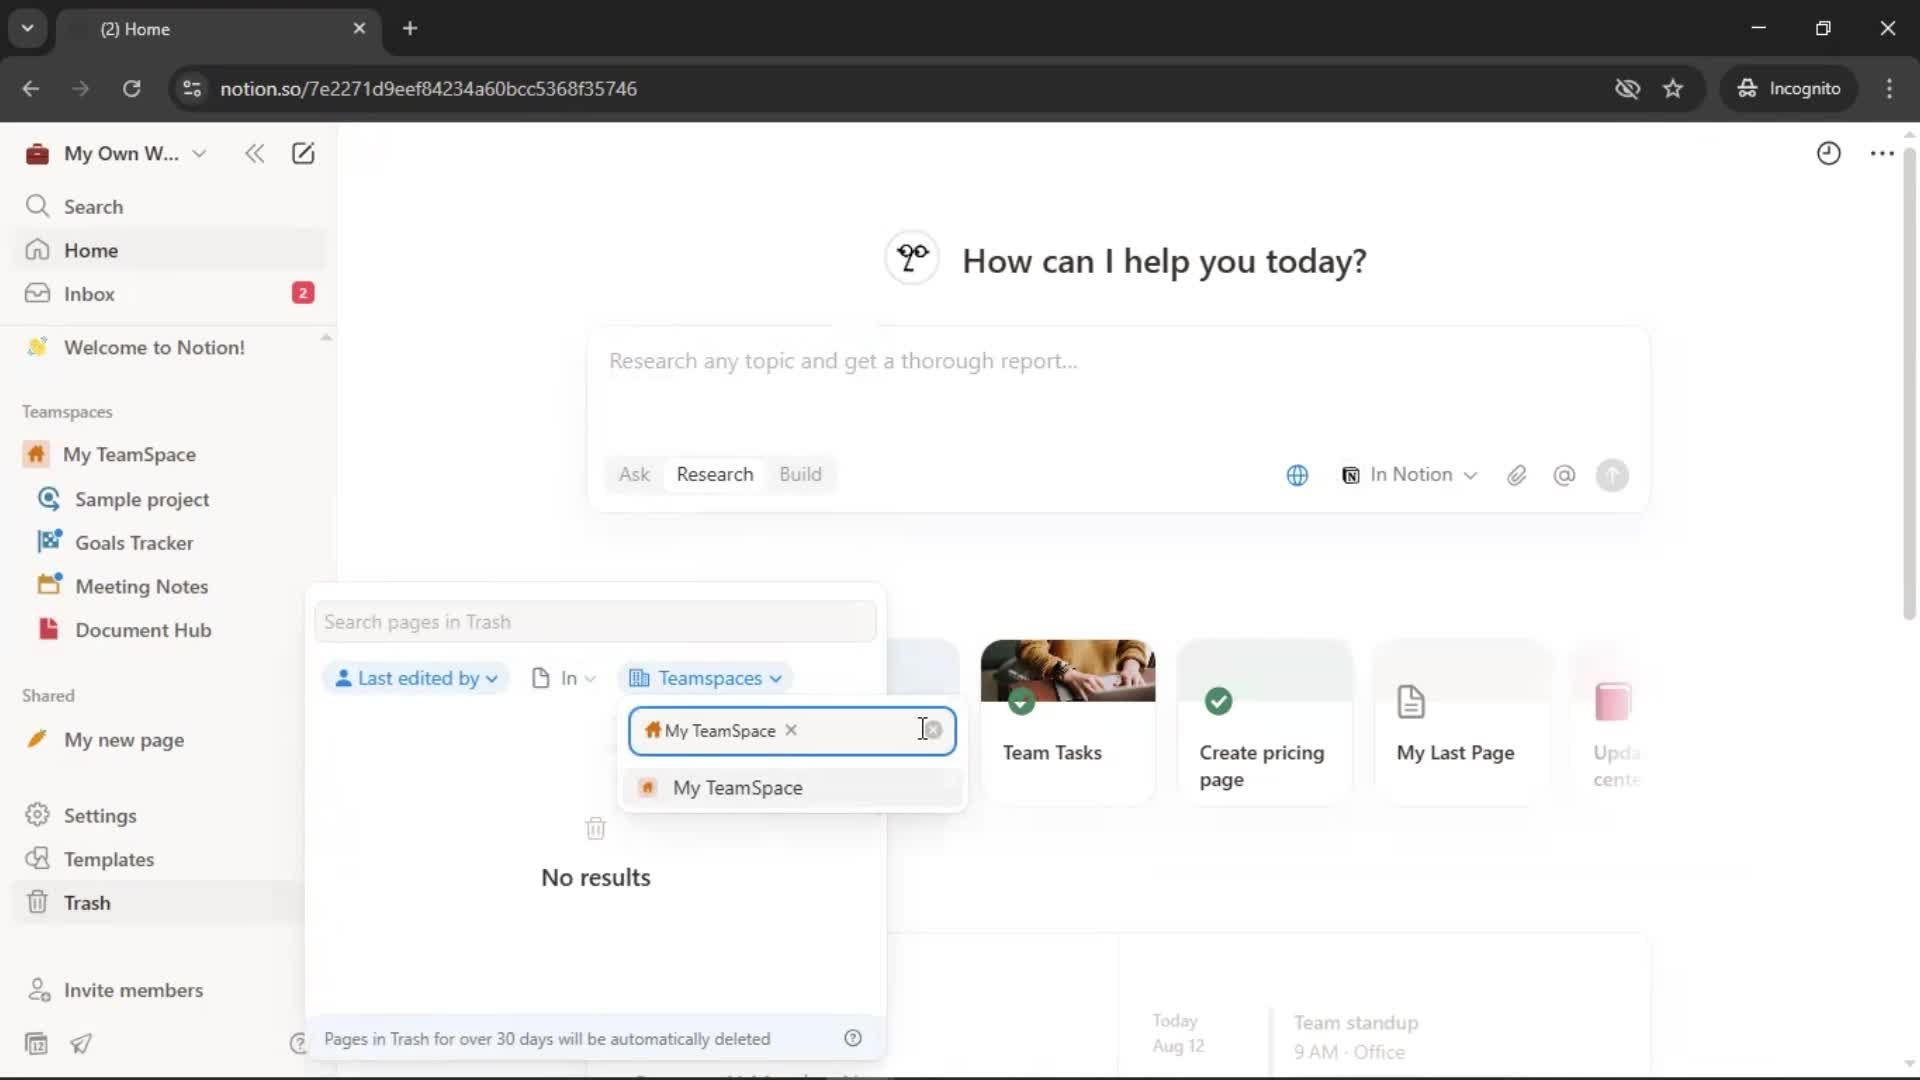Open the Team Tasks card
This screenshot has height=1080, width=1920.
1068,720
